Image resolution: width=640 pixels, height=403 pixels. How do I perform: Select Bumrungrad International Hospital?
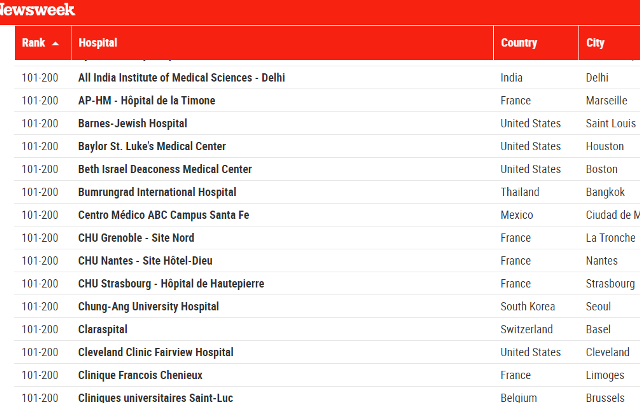[x=157, y=192]
